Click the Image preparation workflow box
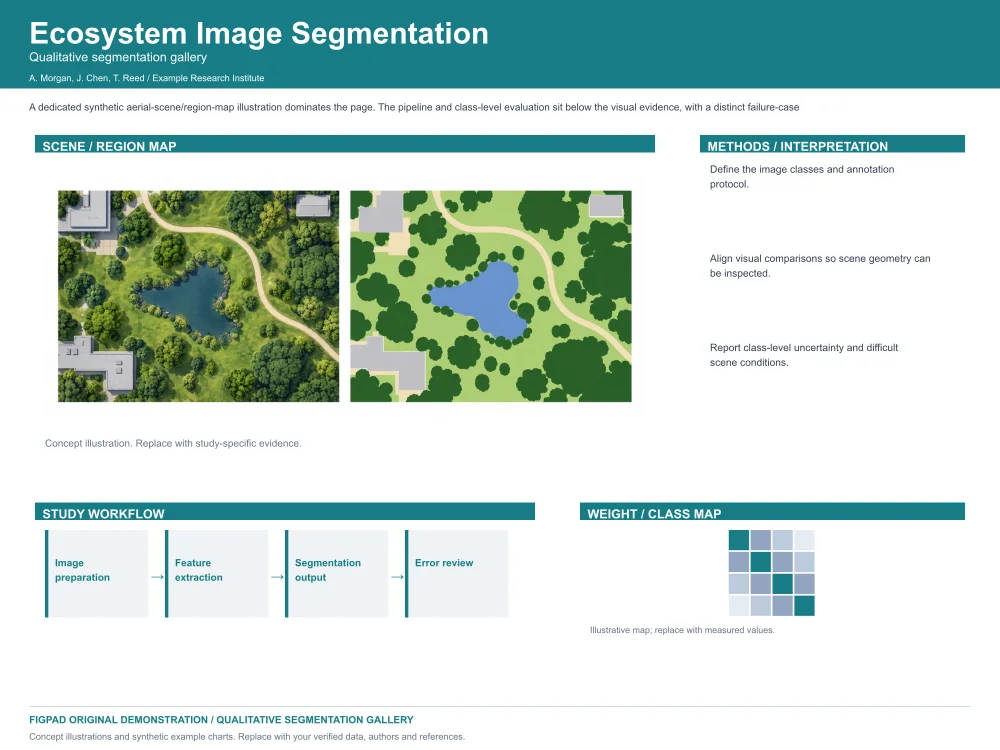 coord(96,573)
